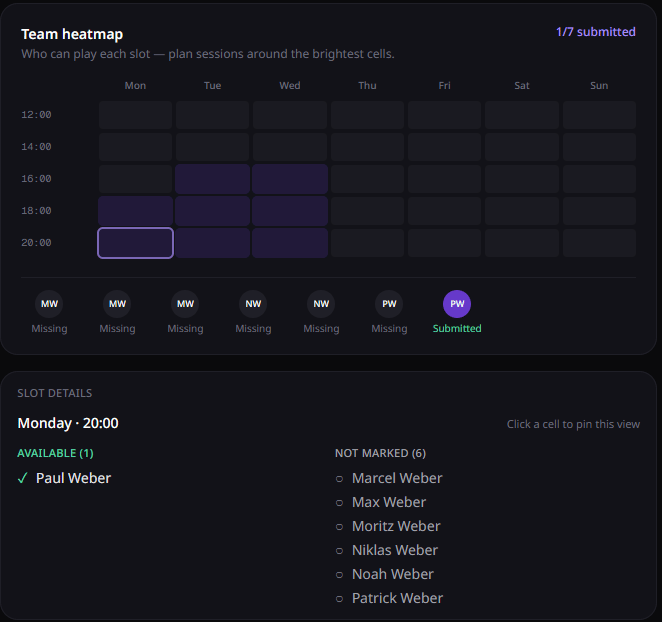Select the Saturday 20:00 heatmap cell
The width and height of the screenshot is (662, 622).
[x=522, y=243]
